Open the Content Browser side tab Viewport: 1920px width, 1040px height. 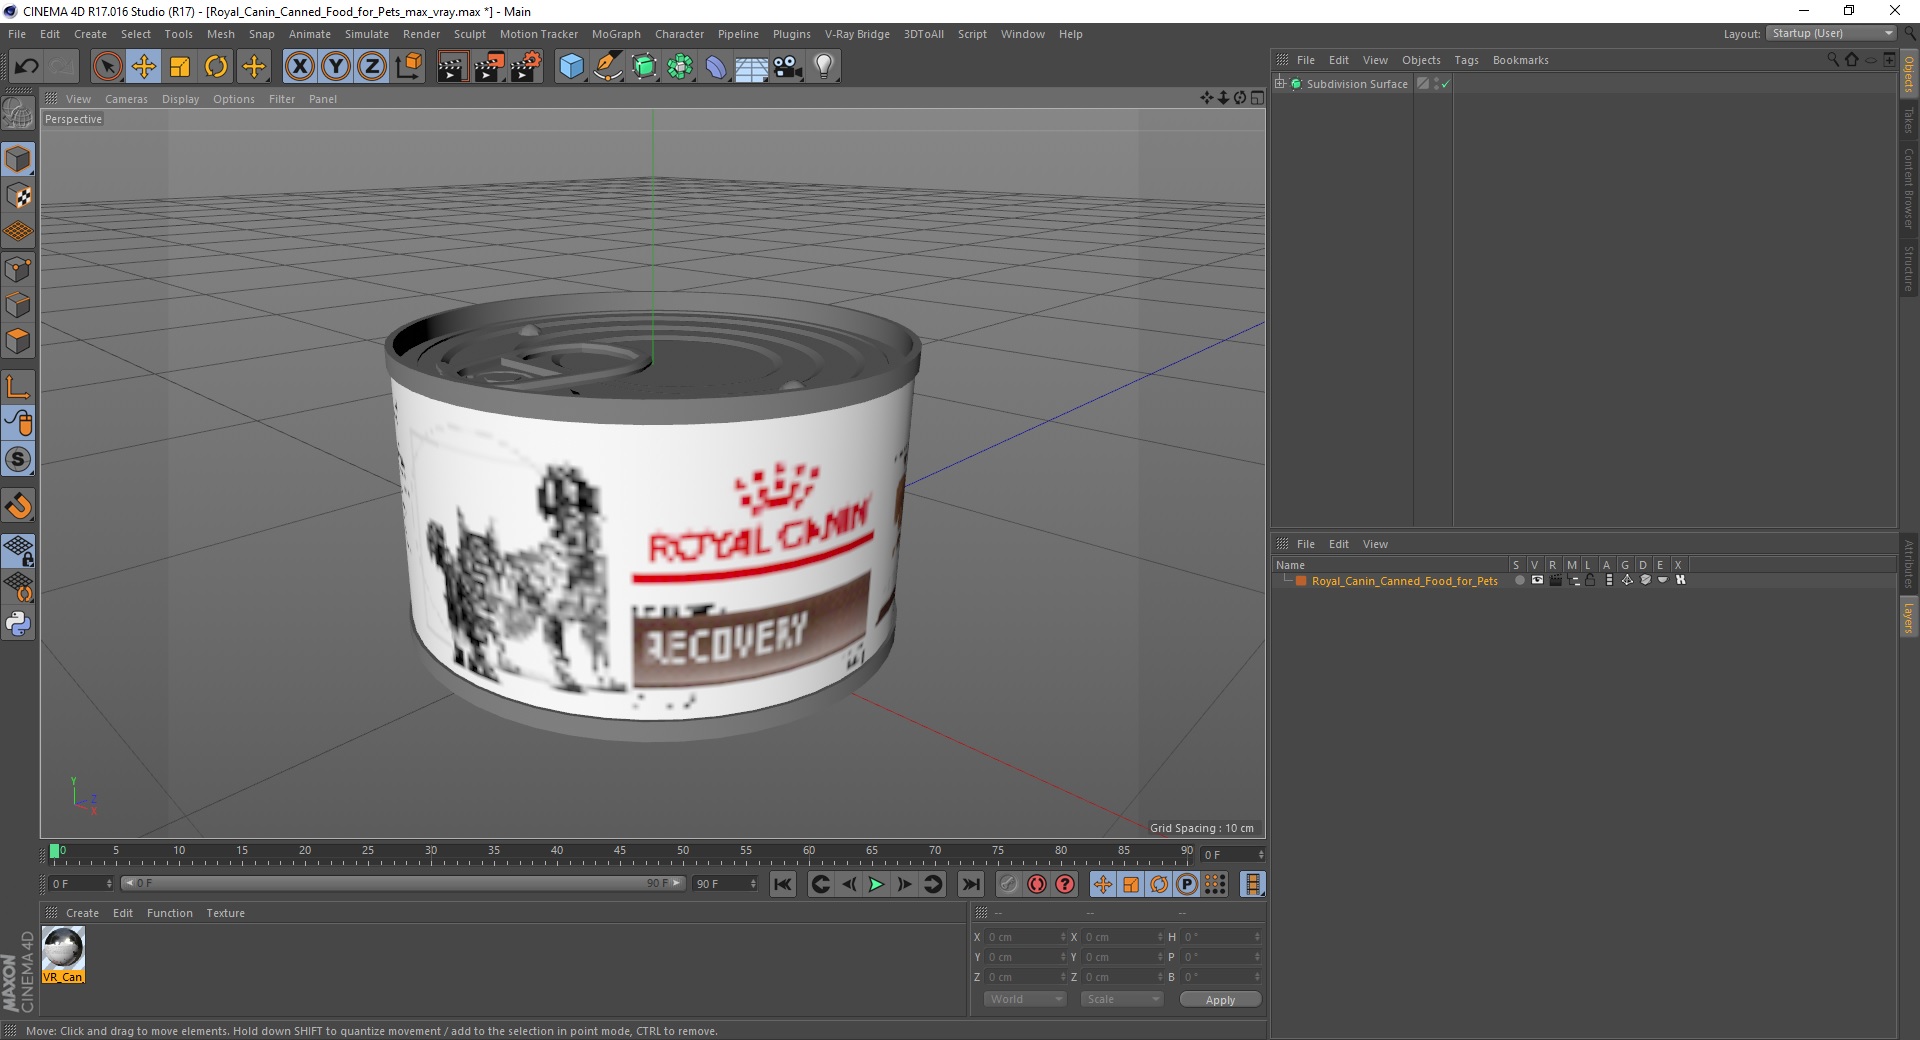click(1908, 188)
